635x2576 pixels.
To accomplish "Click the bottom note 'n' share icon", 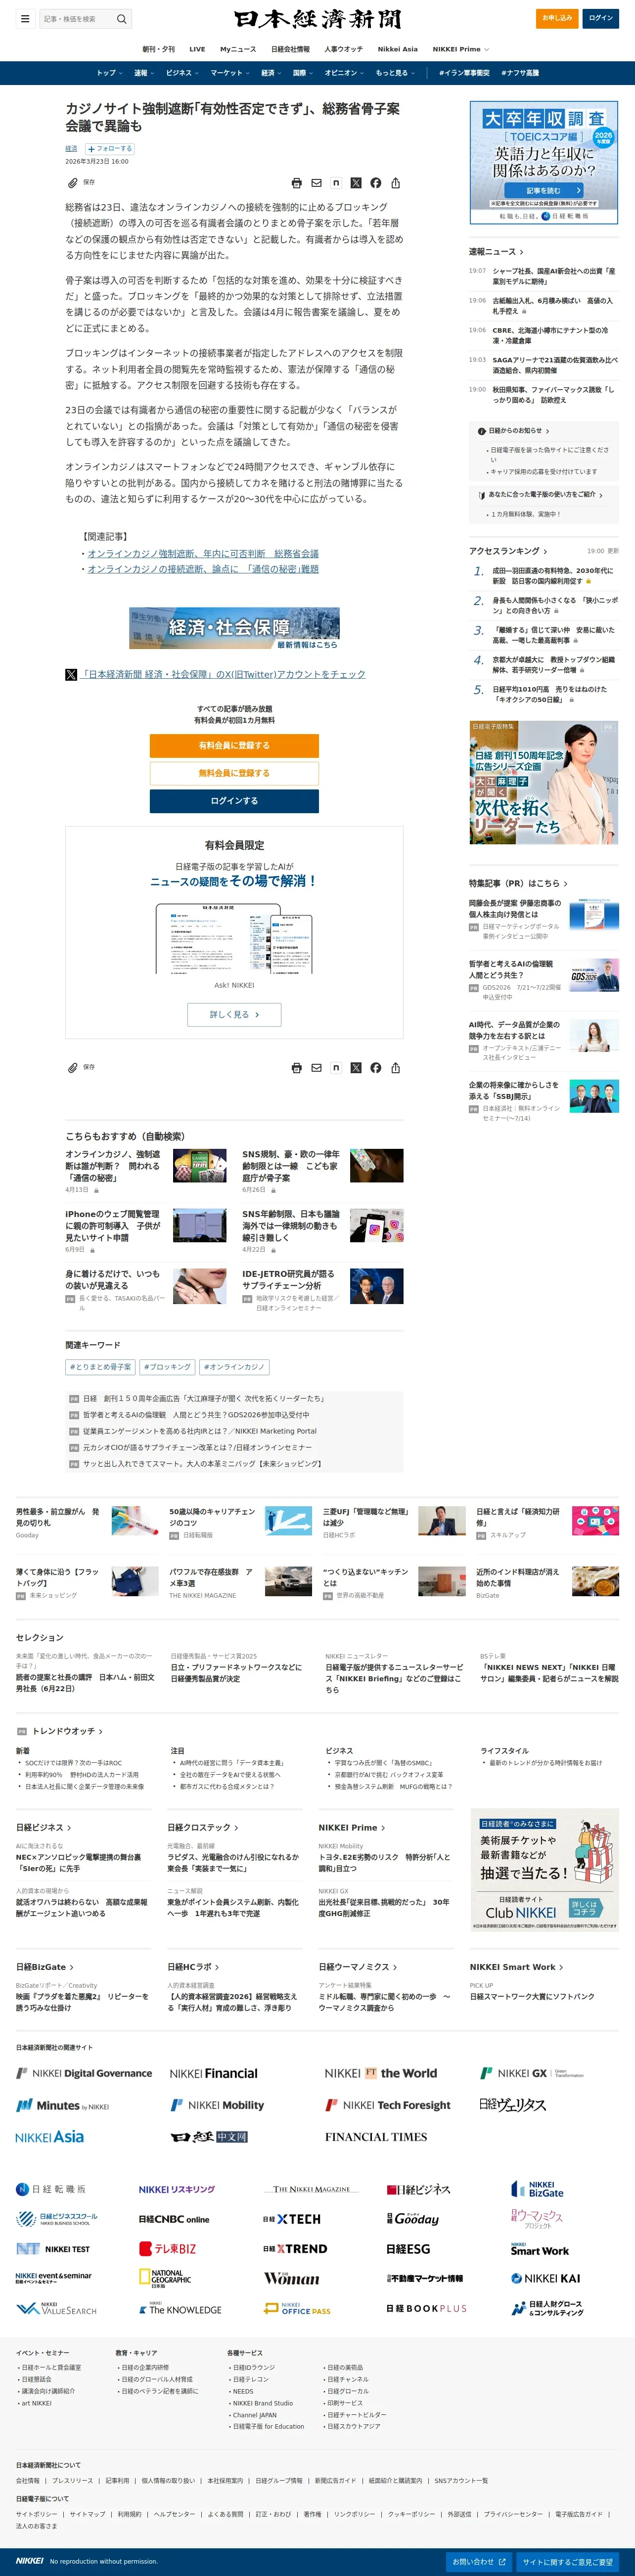I will pyautogui.click(x=336, y=1068).
